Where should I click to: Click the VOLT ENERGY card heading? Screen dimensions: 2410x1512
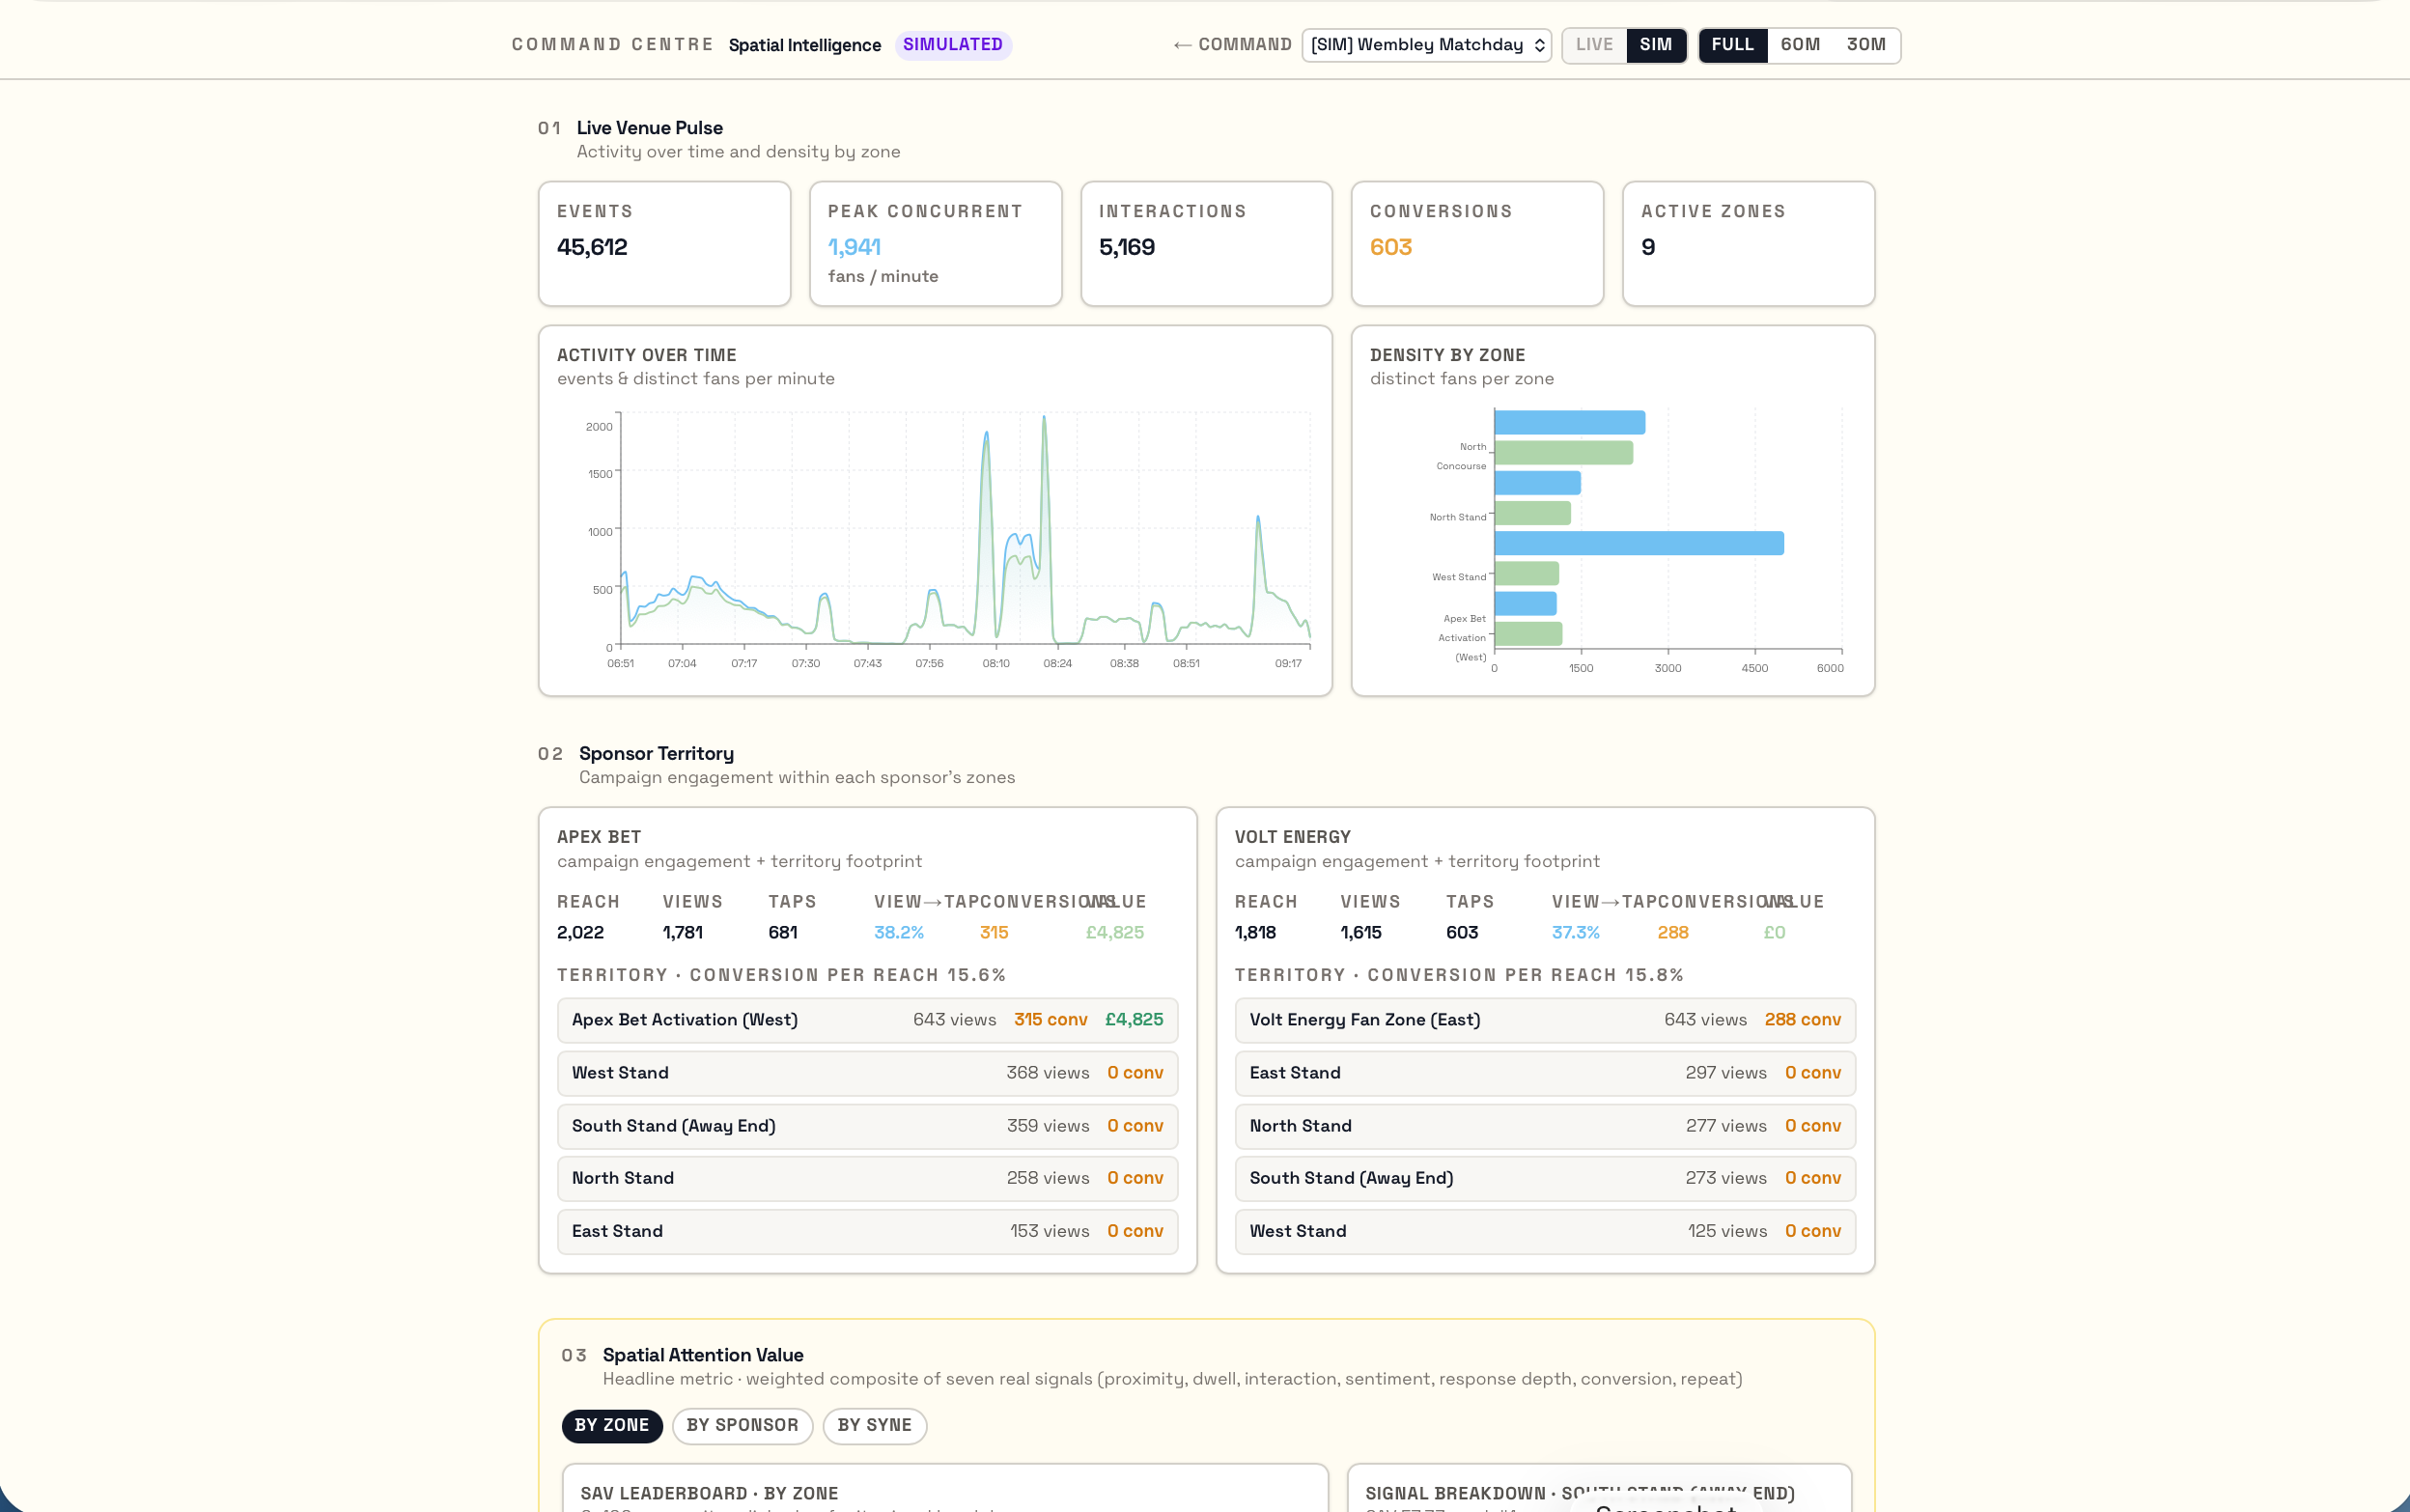tap(1292, 837)
